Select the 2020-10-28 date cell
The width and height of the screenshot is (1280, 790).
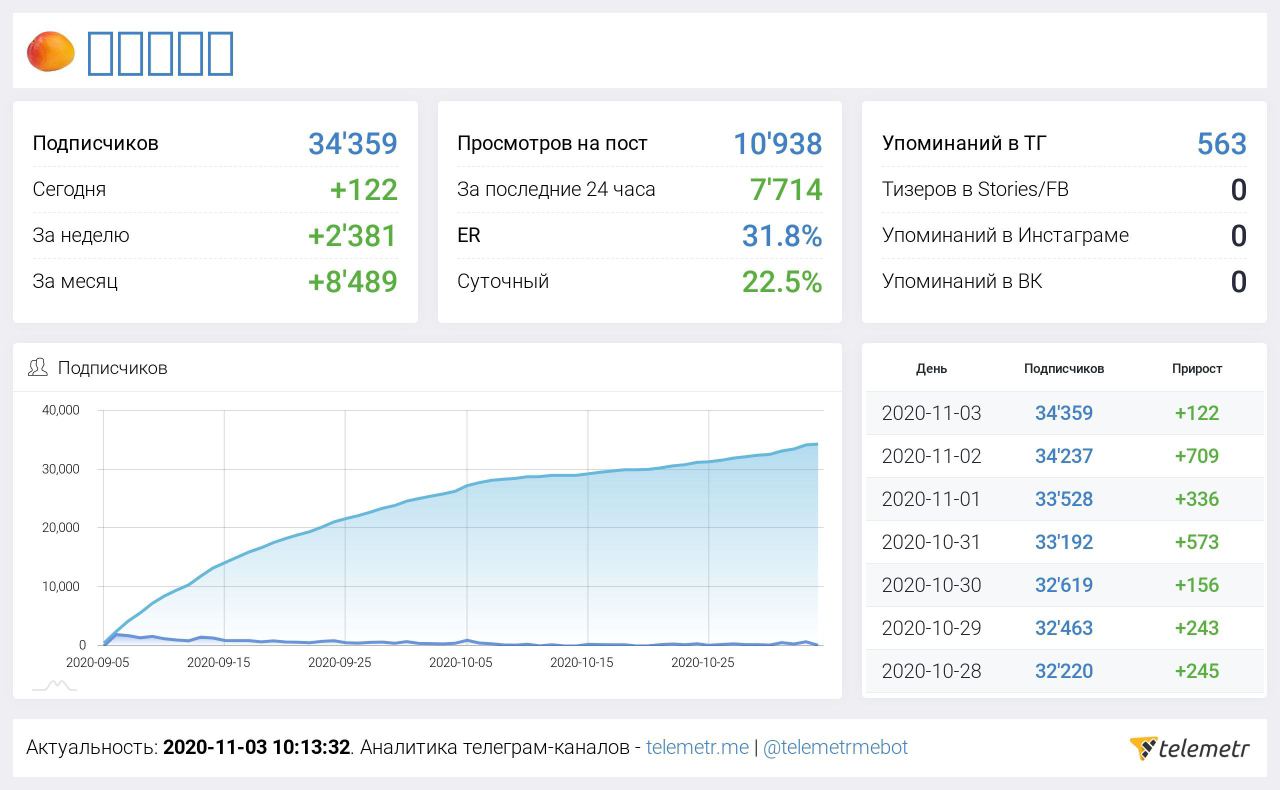coord(931,670)
